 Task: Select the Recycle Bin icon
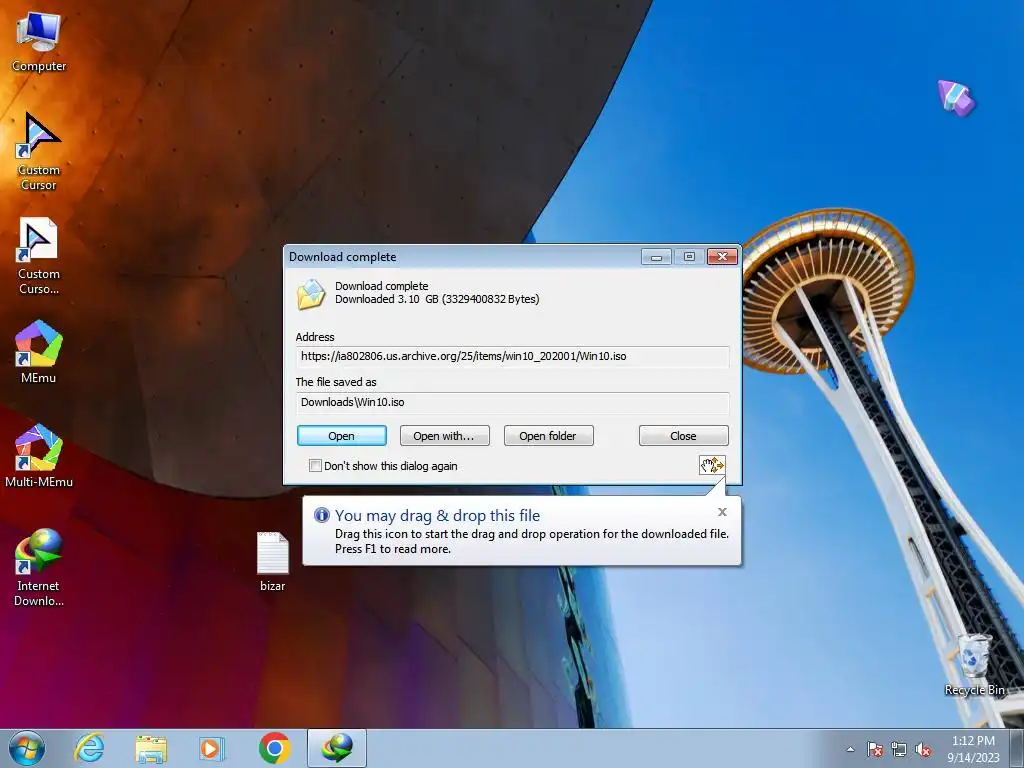[974, 664]
